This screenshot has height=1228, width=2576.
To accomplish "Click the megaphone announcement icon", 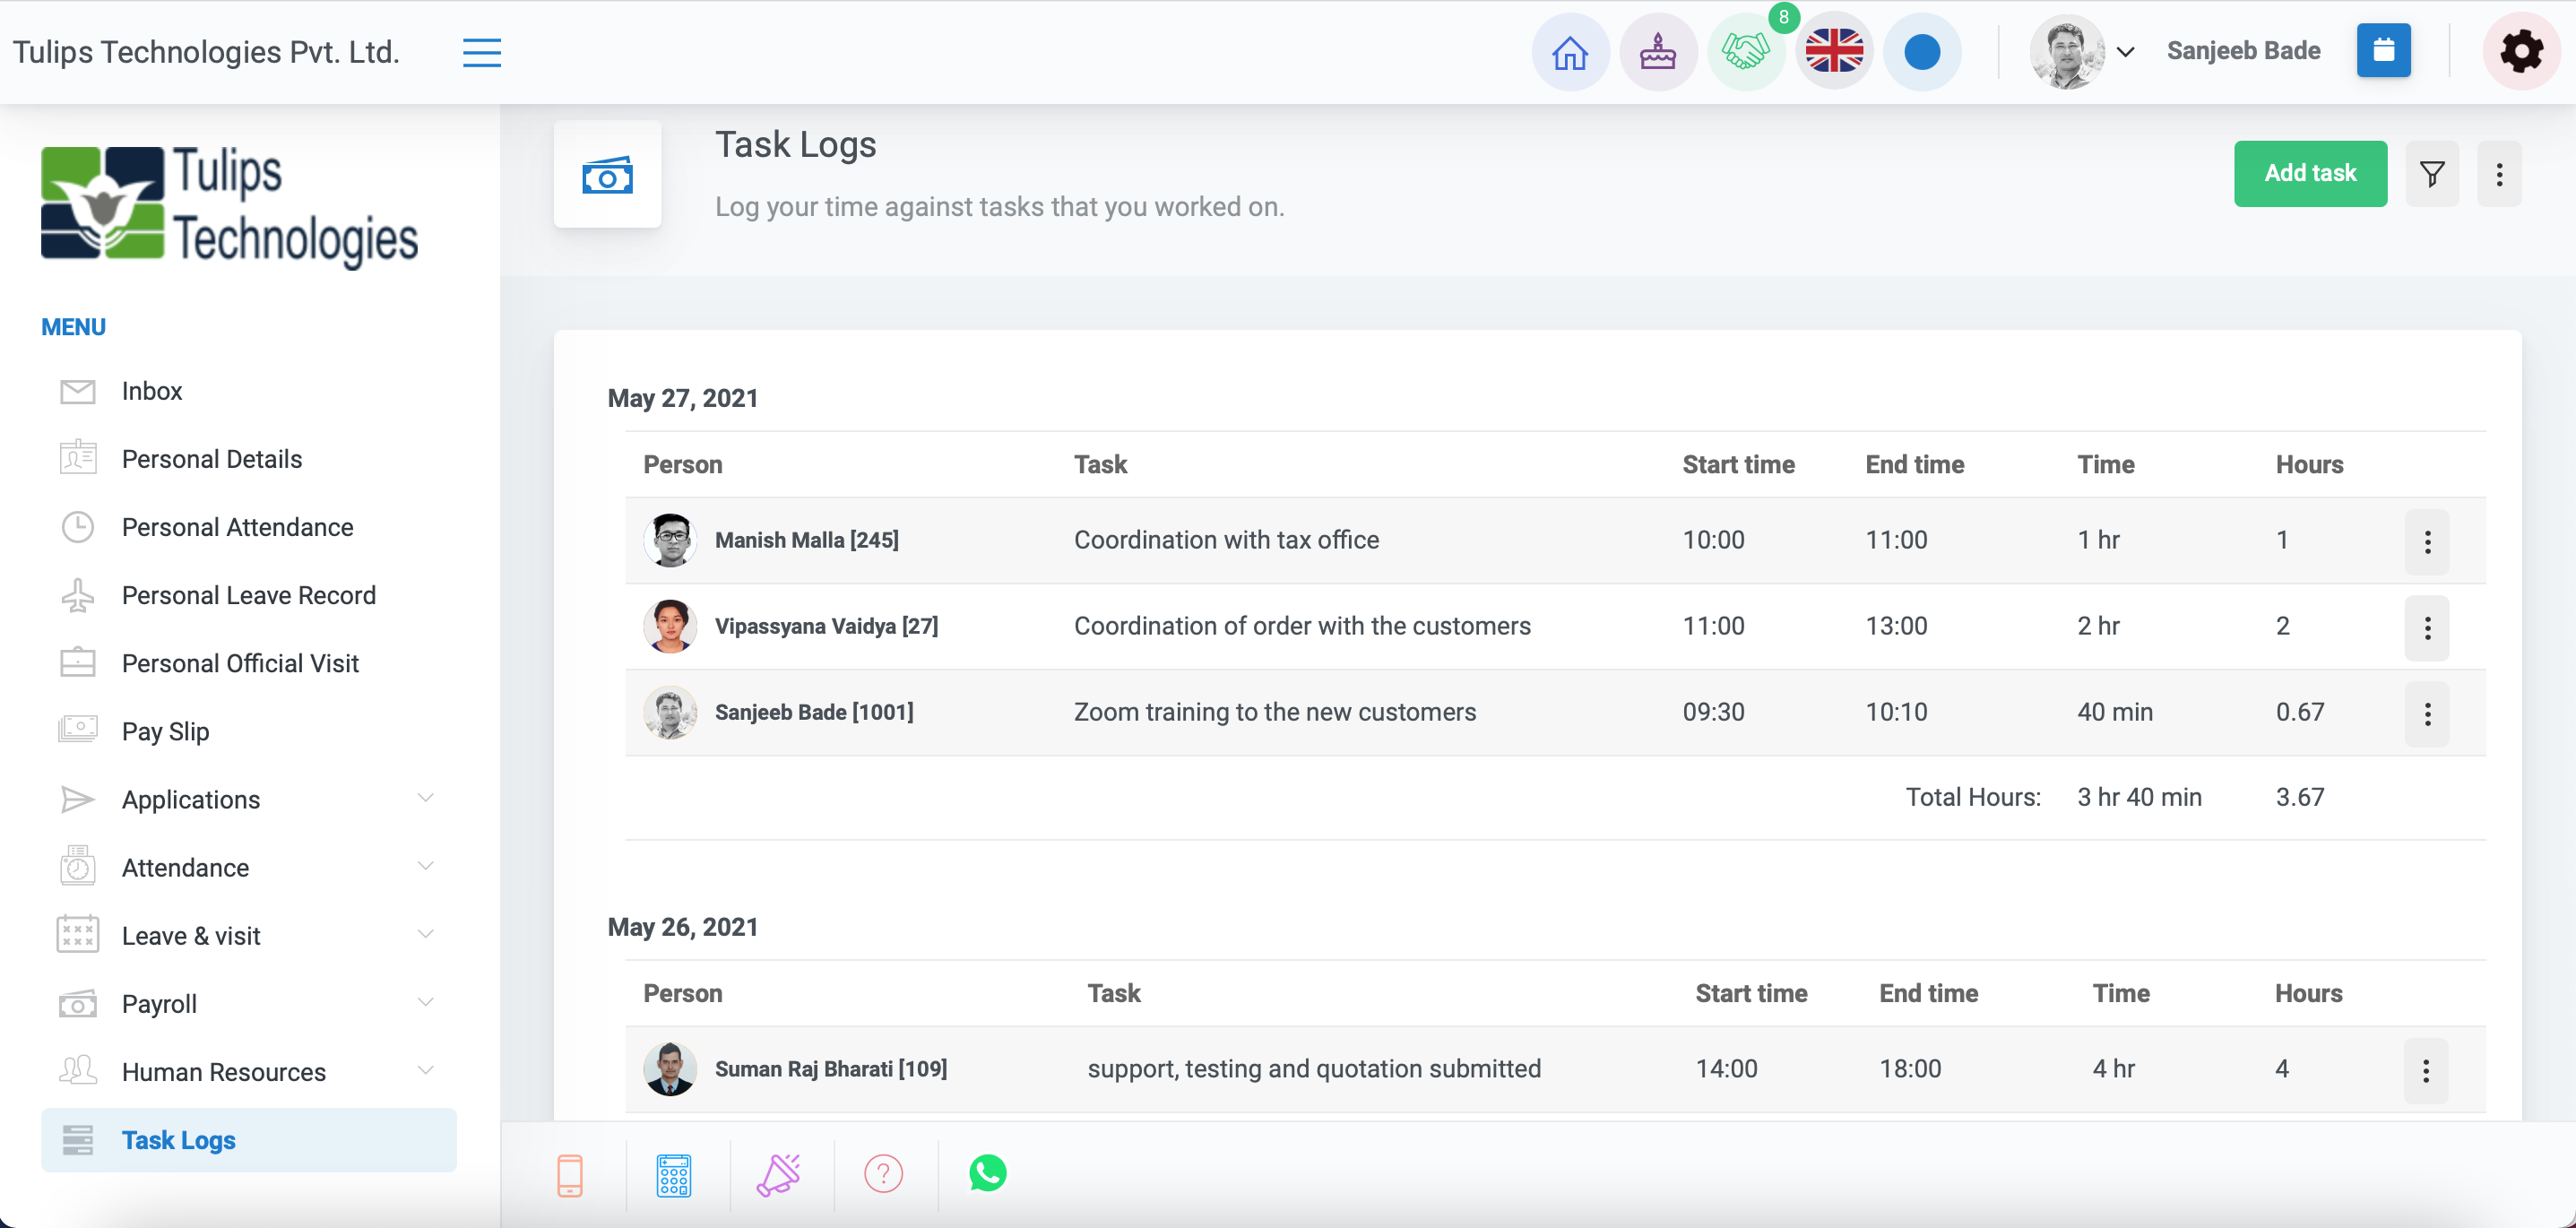I will click(779, 1174).
